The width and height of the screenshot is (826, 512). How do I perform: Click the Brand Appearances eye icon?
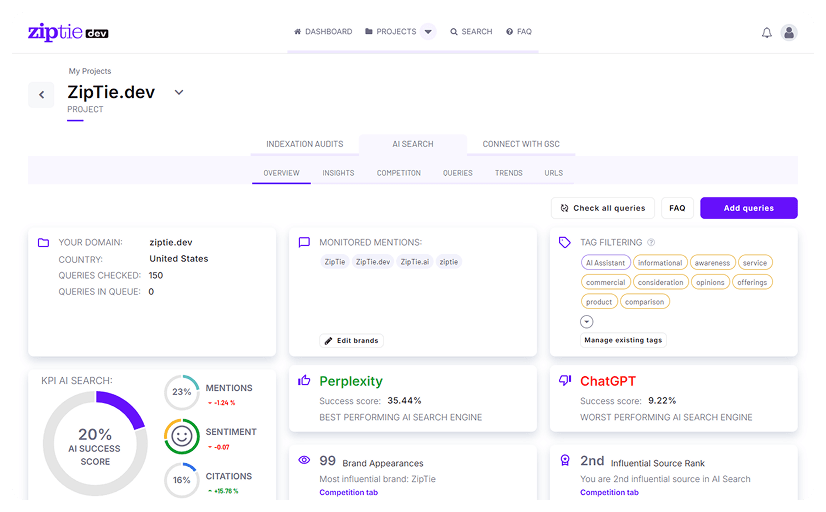click(x=304, y=460)
